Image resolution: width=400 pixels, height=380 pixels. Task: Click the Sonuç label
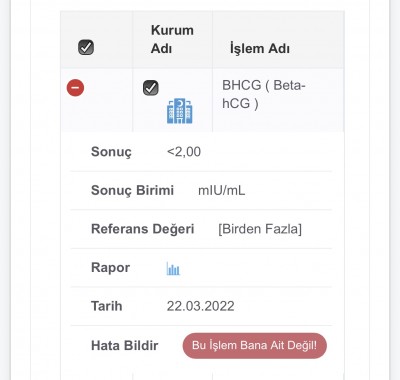coord(111,152)
